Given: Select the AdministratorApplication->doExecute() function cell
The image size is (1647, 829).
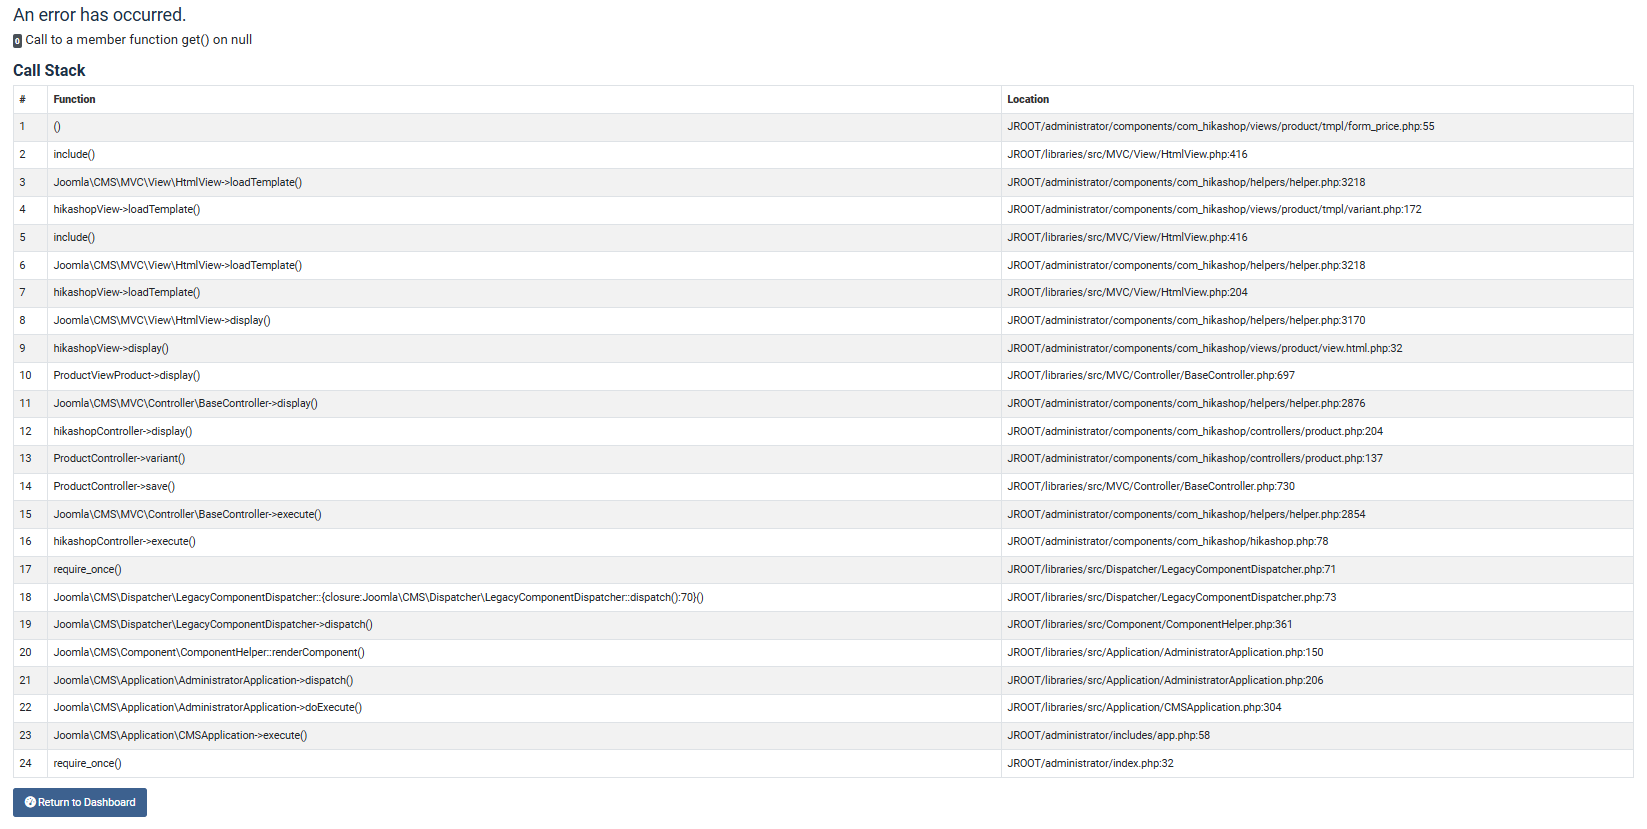Looking at the screenshot, I should click(x=208, y=707).
